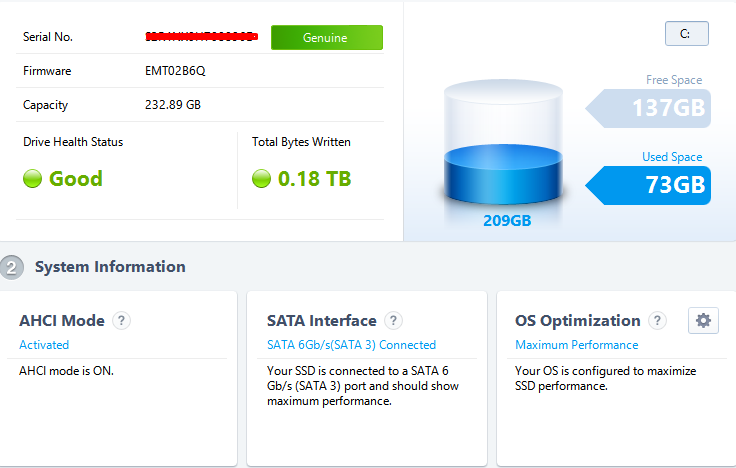This screenshot has height=468, width=736.
Task: Click SATA 6Gb/s(SATA 3) Connected link
Action: (x=351, y=345)
